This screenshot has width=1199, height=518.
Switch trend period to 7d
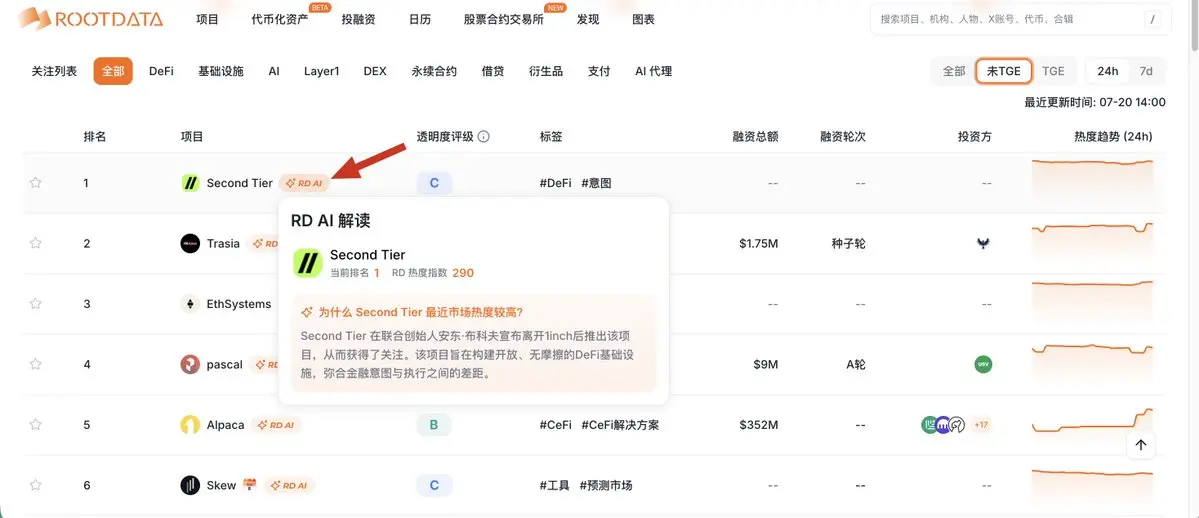(1146, 71)
